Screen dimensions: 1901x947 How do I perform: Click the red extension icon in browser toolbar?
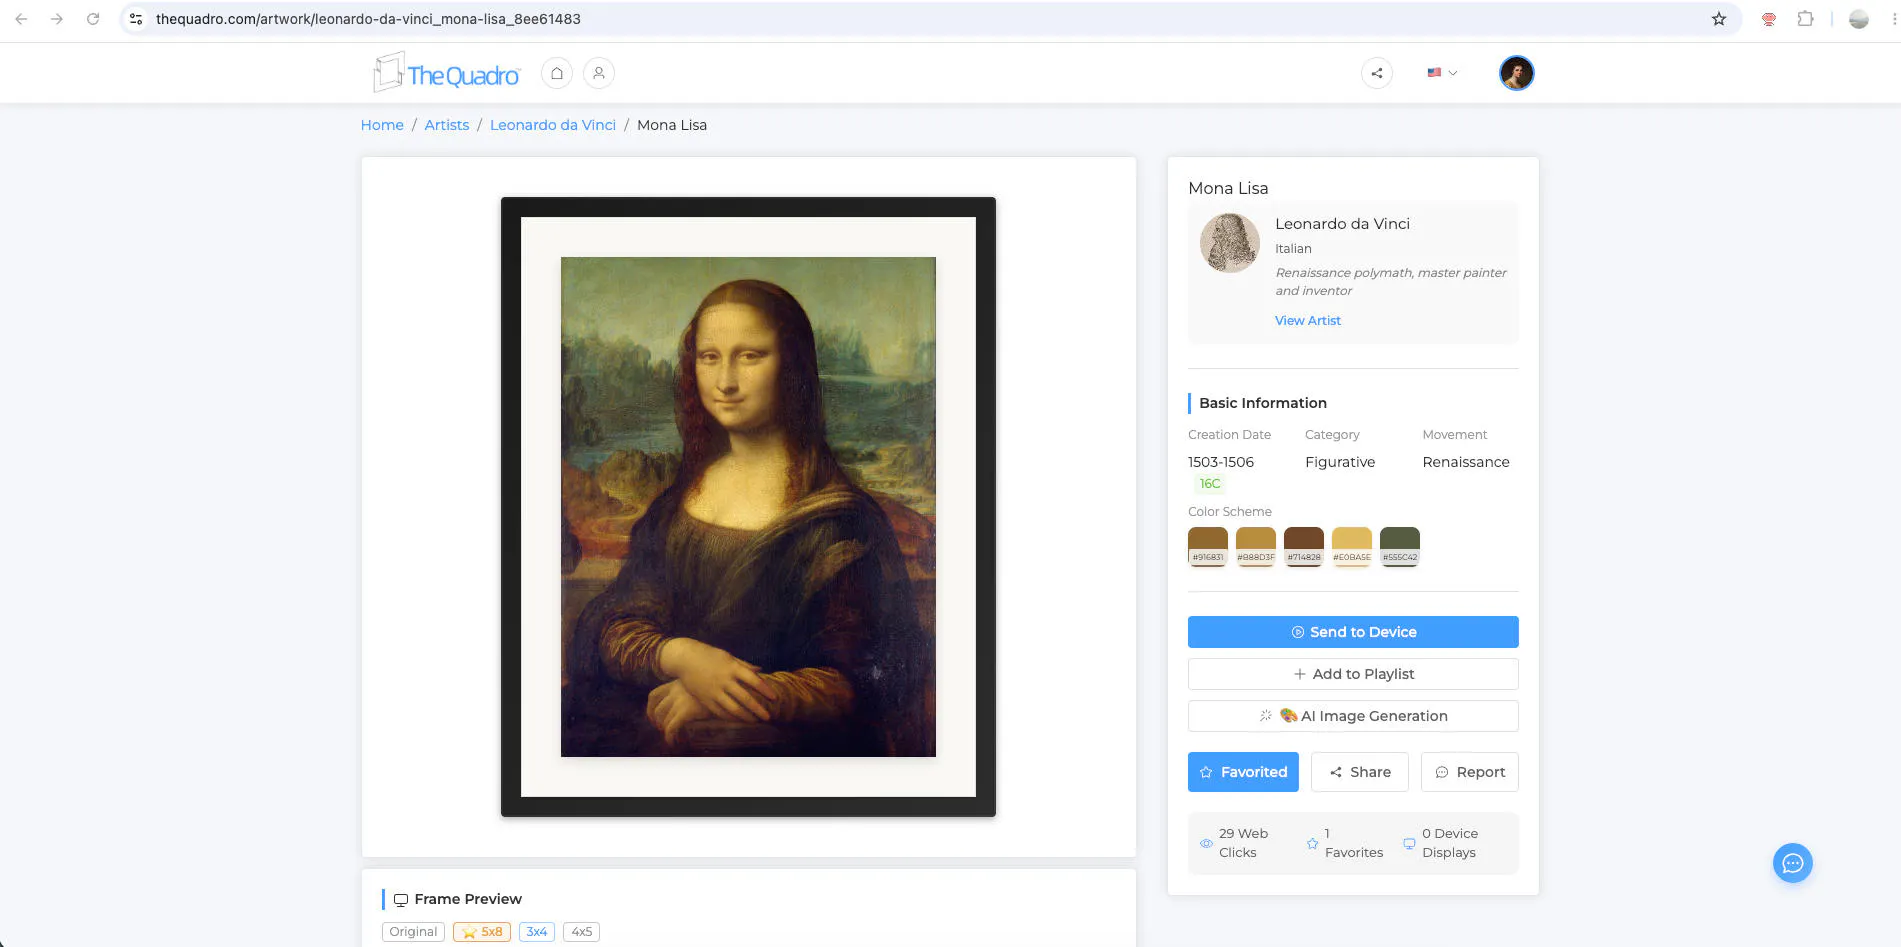[1769, 19]
